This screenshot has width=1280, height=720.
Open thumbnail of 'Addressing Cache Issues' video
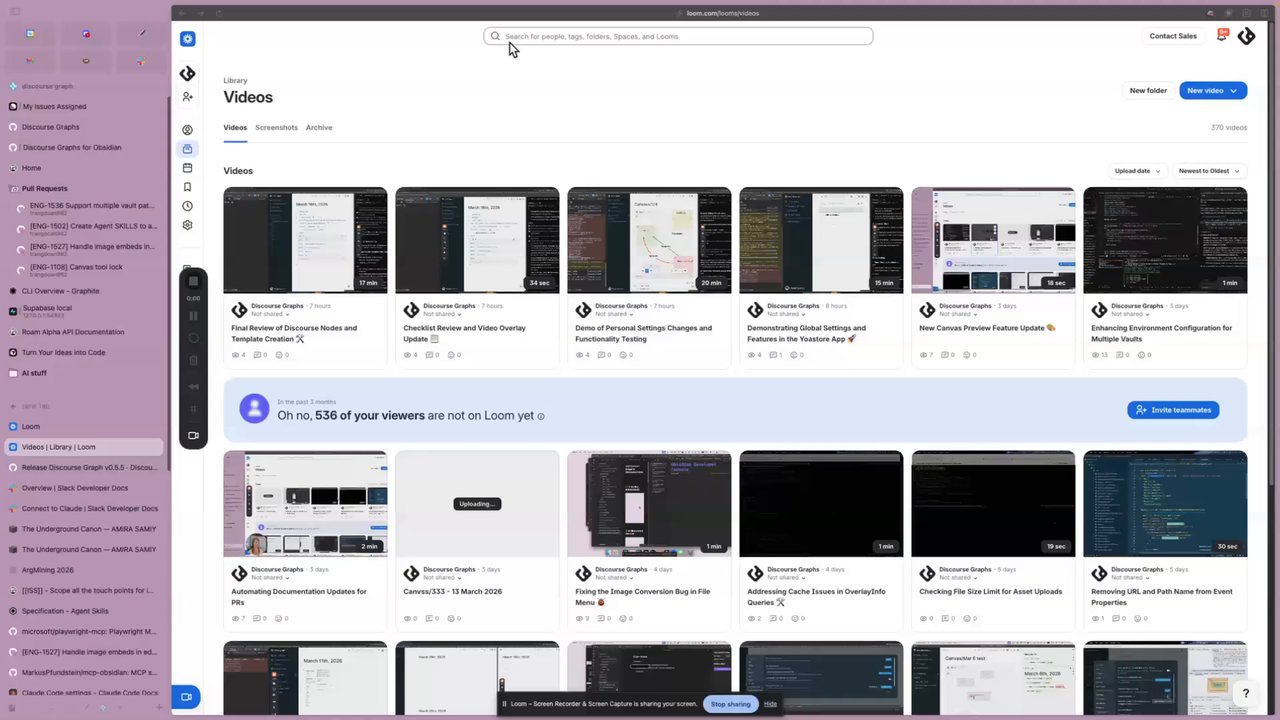point(821,503)
